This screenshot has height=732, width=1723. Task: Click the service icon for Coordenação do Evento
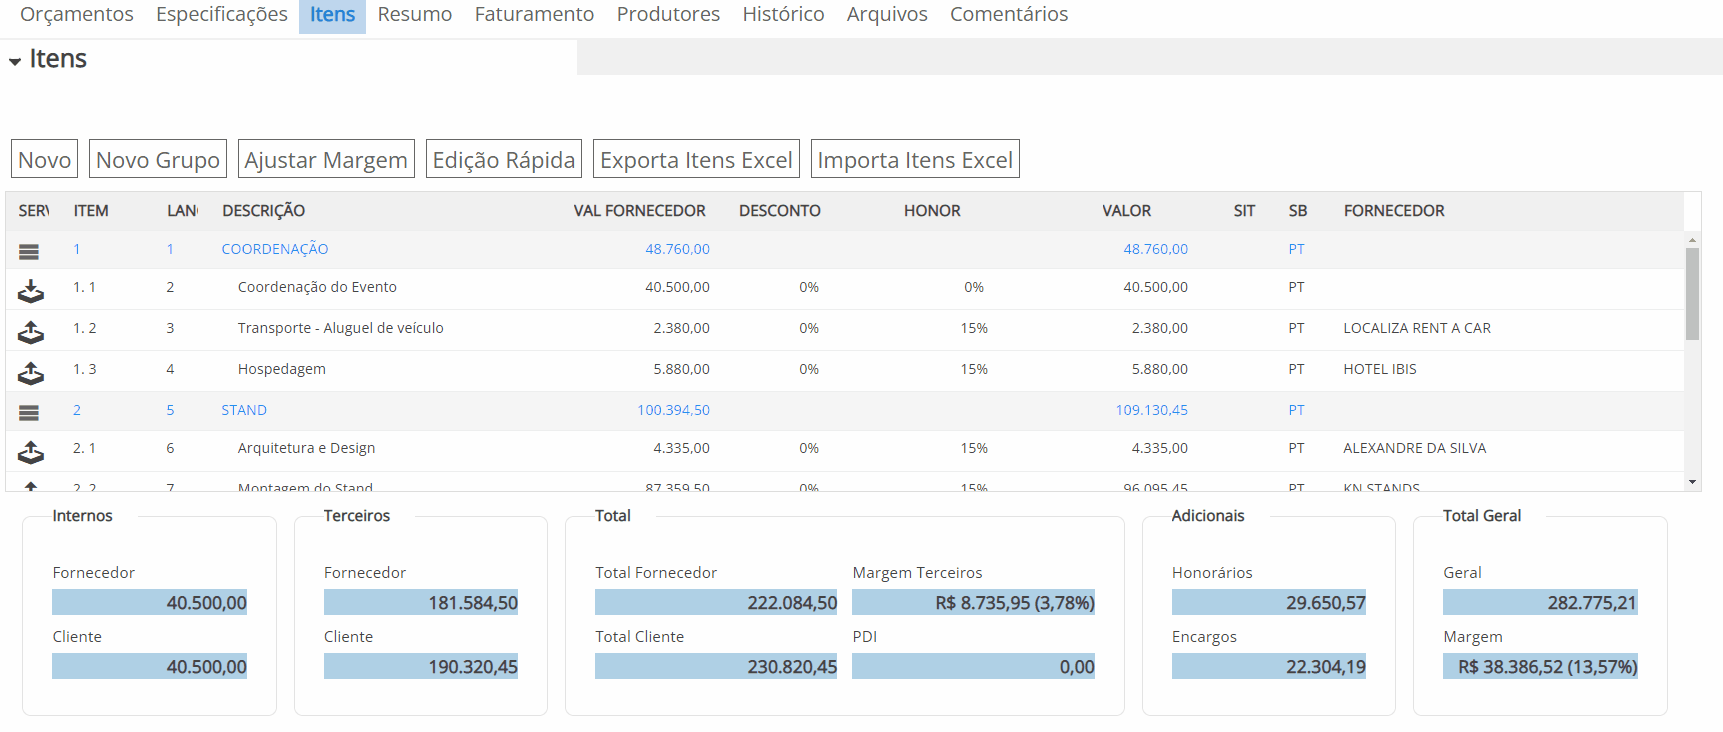click(x=31, y=291)
